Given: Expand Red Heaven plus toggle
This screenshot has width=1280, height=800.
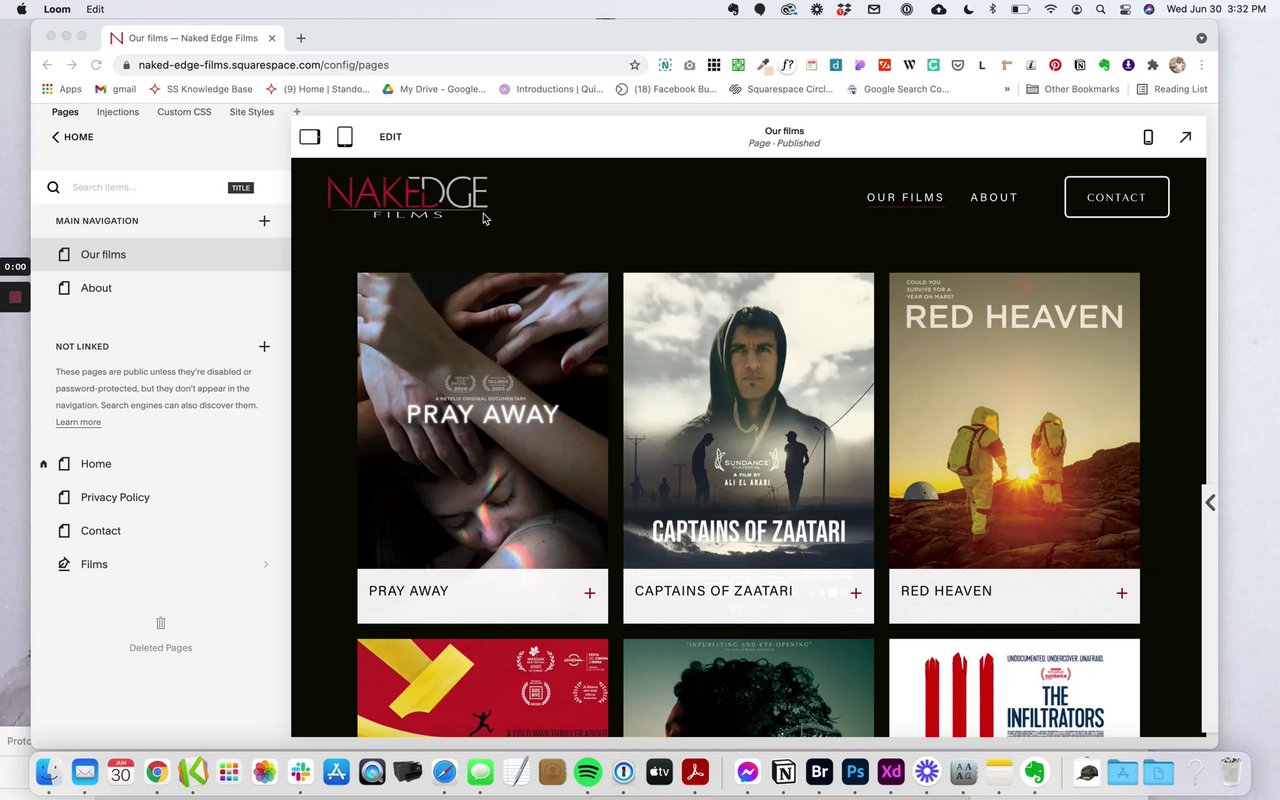Looking at the screenshot, I should pos(1122,593).
